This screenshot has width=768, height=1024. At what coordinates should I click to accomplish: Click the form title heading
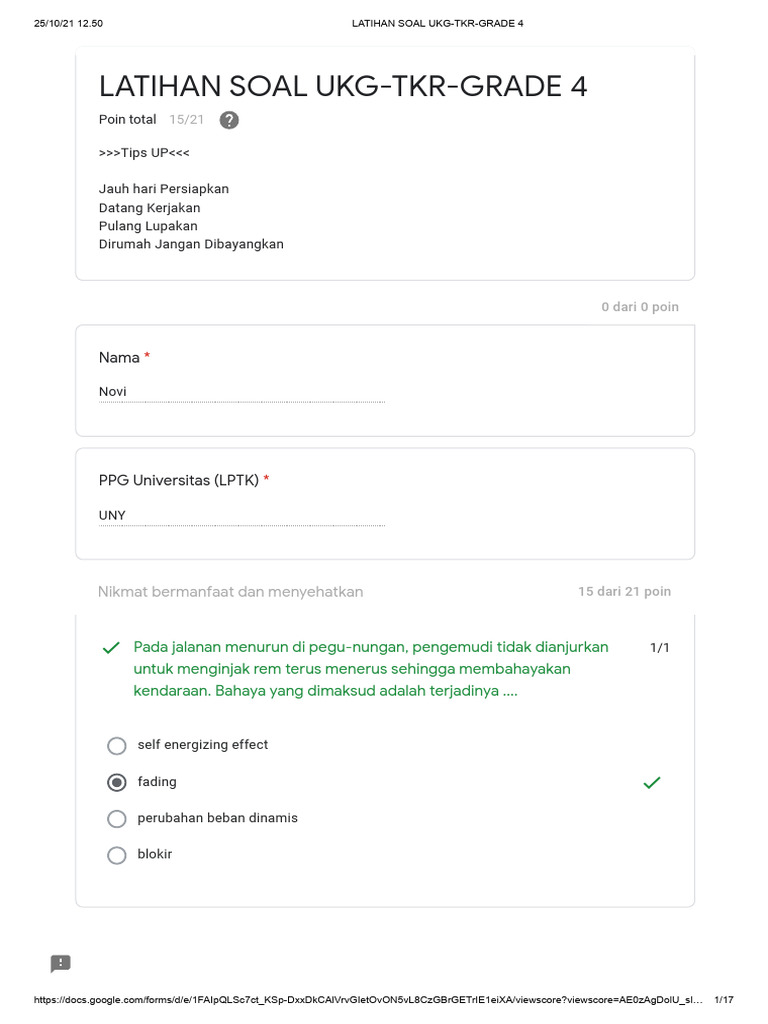343,87
